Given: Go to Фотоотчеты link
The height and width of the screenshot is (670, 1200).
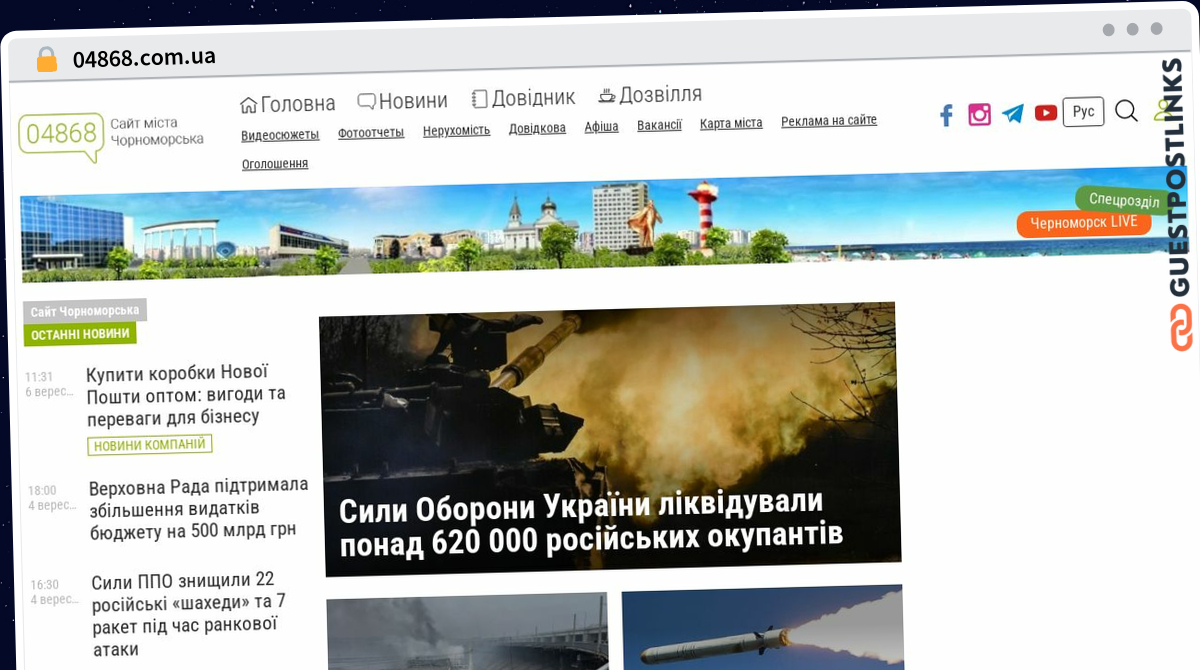Looking at the screenshot, I should tap(371, 132).
